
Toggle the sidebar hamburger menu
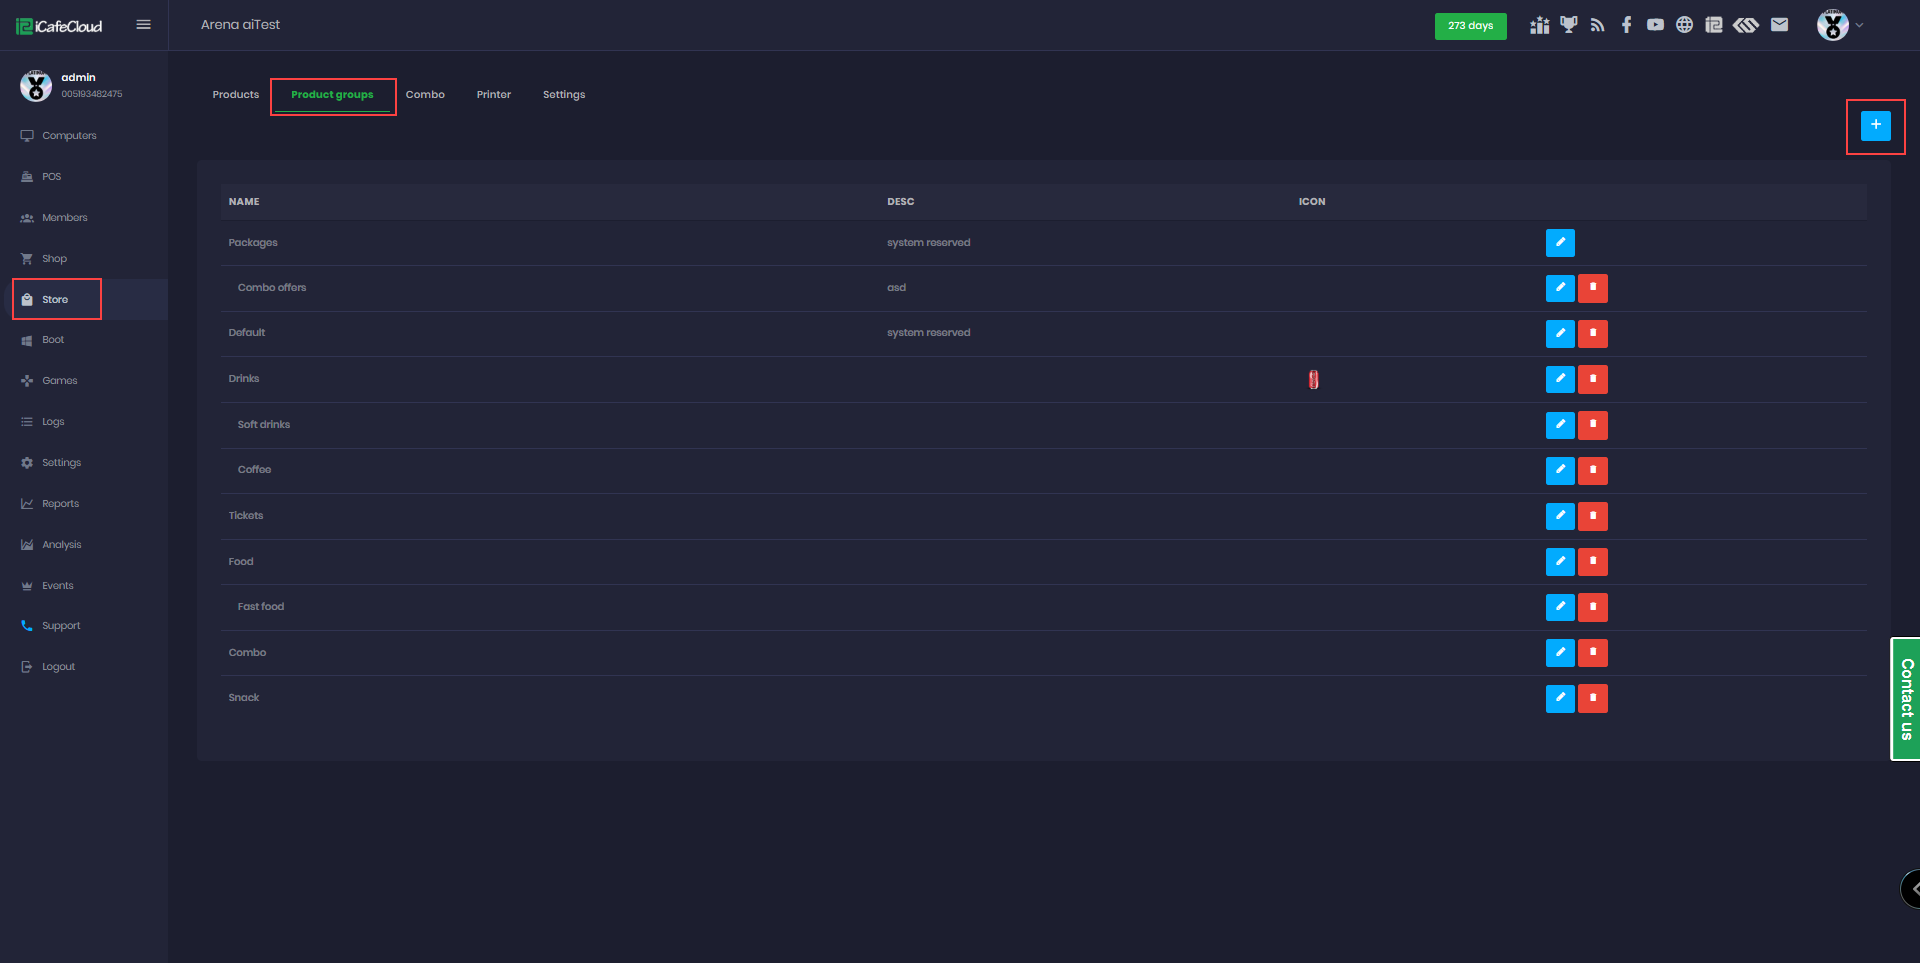[x=143, y=25]
